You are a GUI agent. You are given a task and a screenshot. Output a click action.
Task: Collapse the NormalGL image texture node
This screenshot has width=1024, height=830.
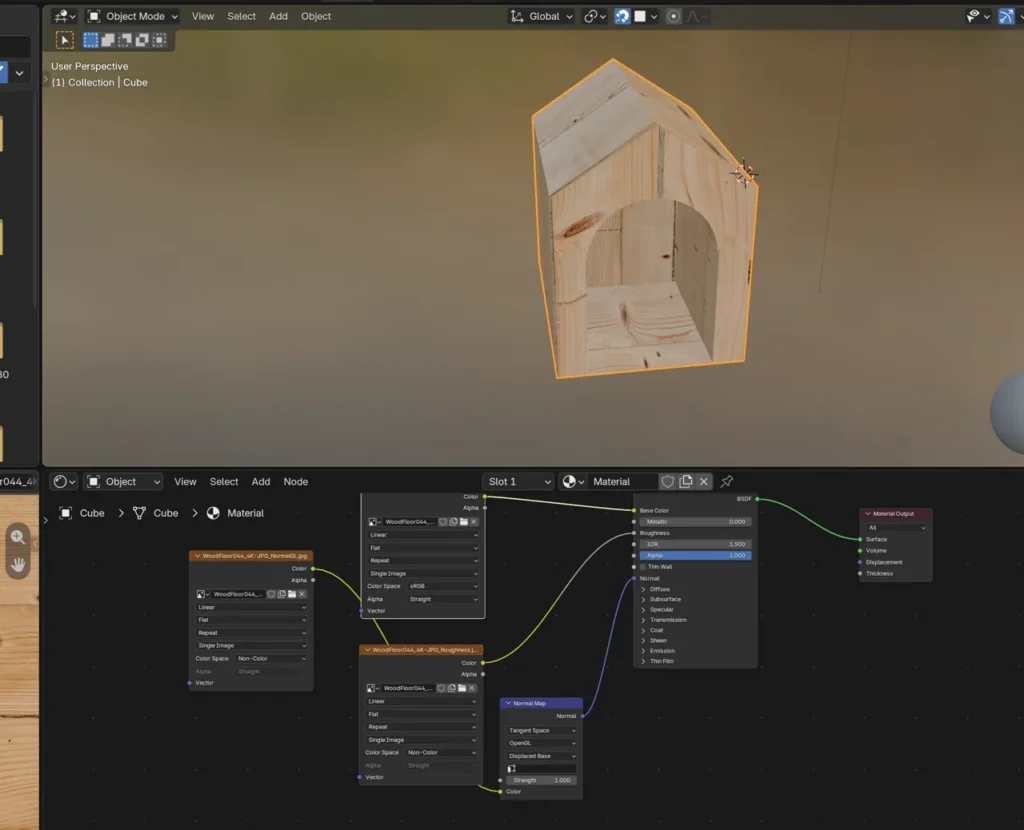click(197, 556)
